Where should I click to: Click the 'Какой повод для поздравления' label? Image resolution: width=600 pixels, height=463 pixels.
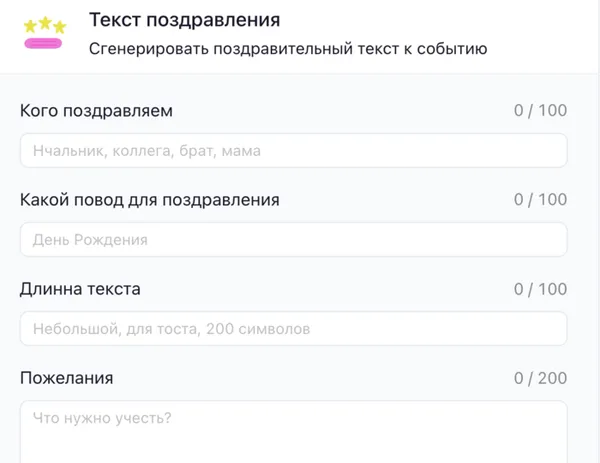click(149, 200)
